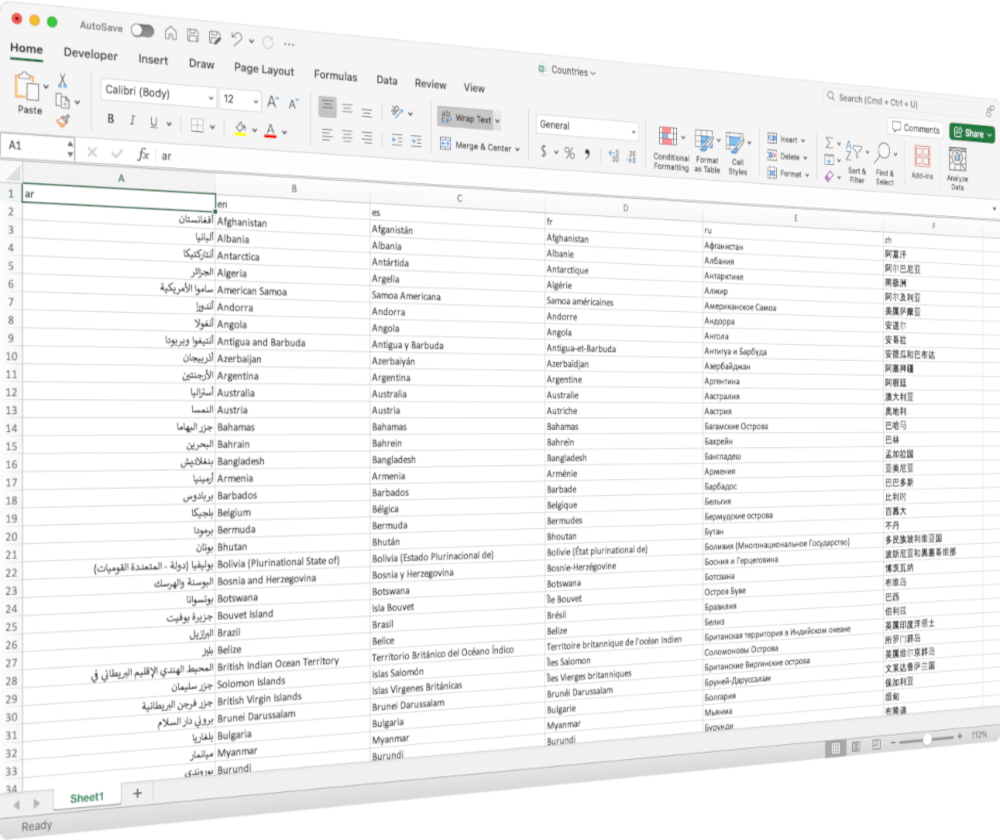Open the Data tab
The height and width of the screenshot is (840, 1000).
pos(386,80)
